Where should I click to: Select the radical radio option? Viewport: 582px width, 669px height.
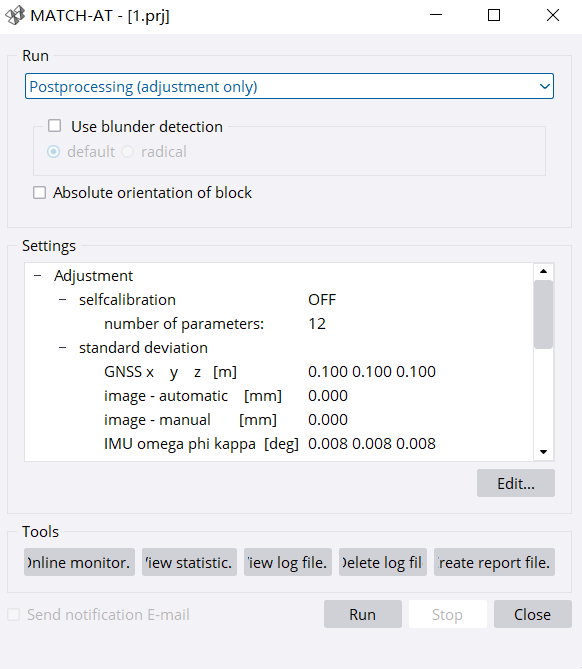pos(128,151)
